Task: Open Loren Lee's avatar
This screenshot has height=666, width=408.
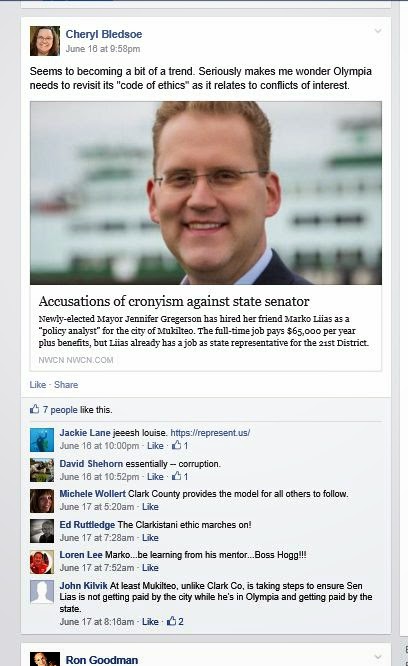Action: click(42, 562)
